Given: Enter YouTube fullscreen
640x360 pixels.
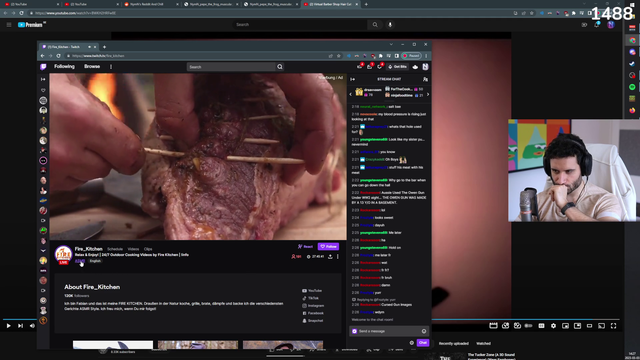Looking at the screenshot, I should [x=613, y=326].
